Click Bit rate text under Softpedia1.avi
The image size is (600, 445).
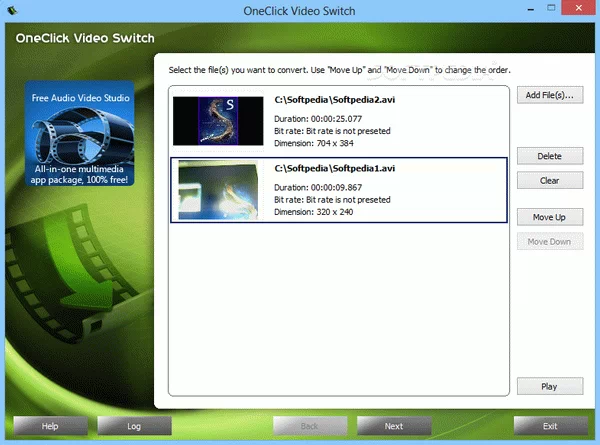332,200
